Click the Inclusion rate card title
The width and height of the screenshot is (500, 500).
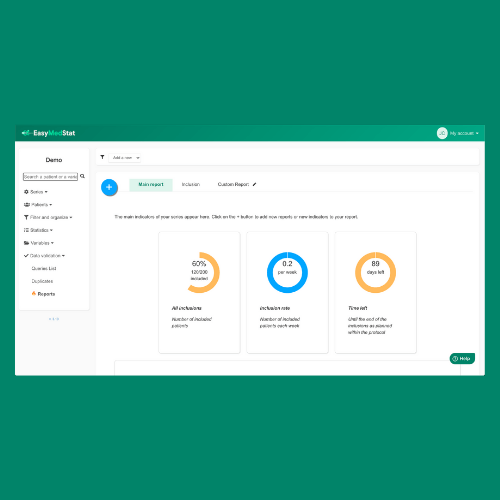tap(275, 308)
